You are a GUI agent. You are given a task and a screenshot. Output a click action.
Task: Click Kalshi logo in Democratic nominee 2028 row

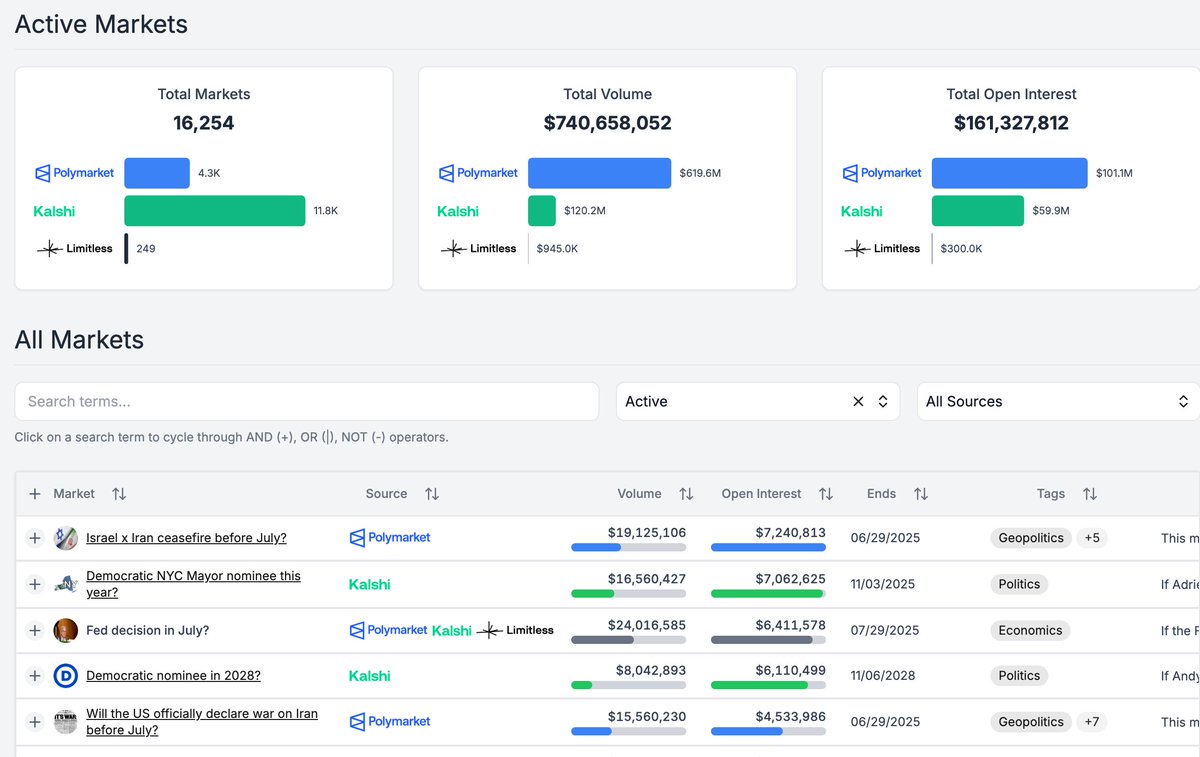tap(369, 676)
